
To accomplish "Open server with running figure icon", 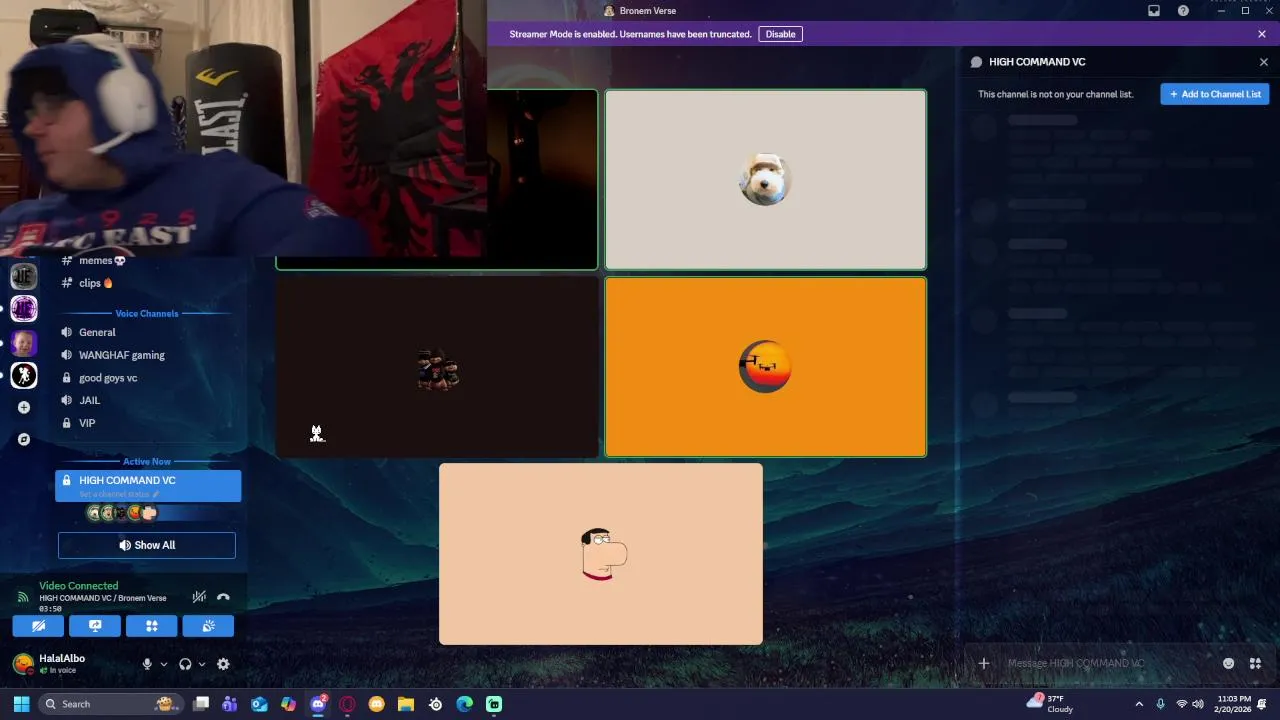I will pyautogui.click(x=24, y=375).
